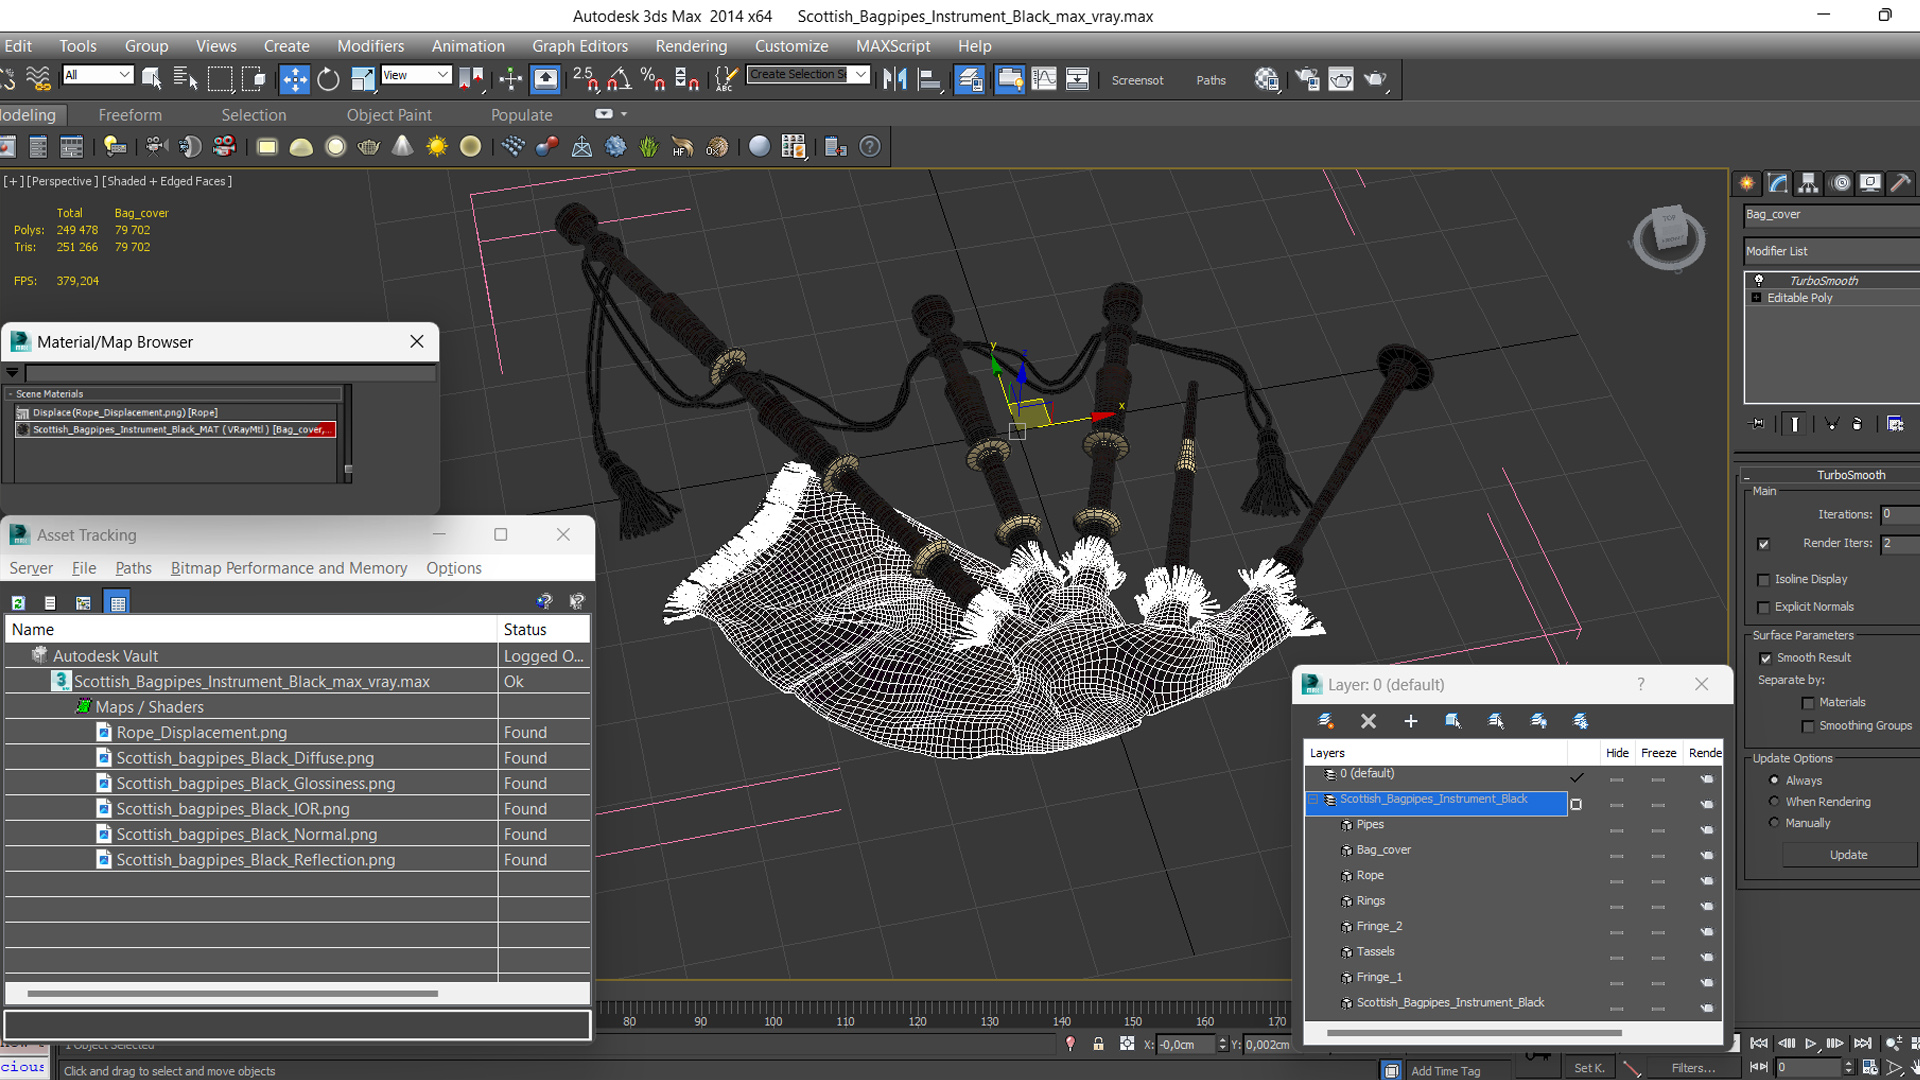Click the Screensot toolbar button
This screenshot has width=1920, height=1080.
point(1137,80)
